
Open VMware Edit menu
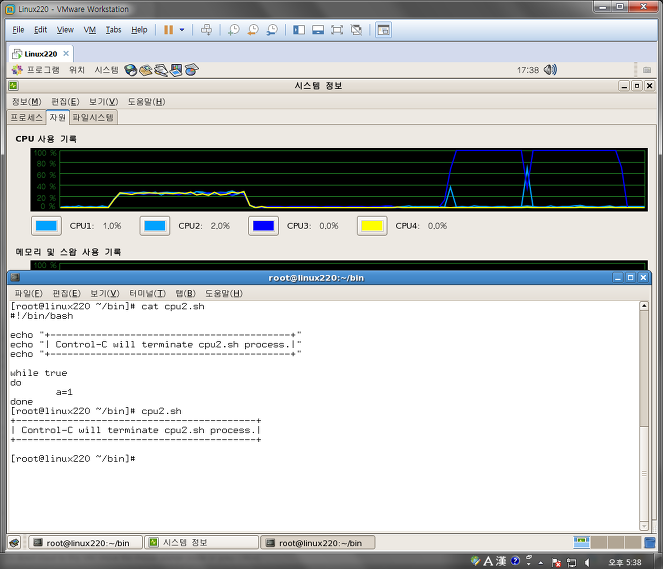pos(41,30)
